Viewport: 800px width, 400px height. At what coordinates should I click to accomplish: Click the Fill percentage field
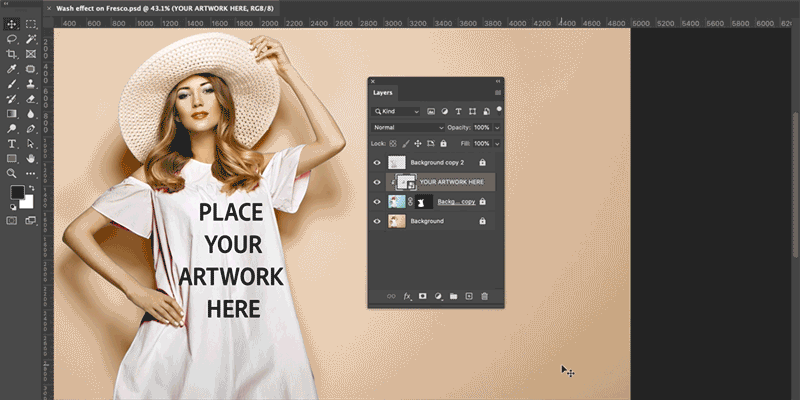point(481,144)
